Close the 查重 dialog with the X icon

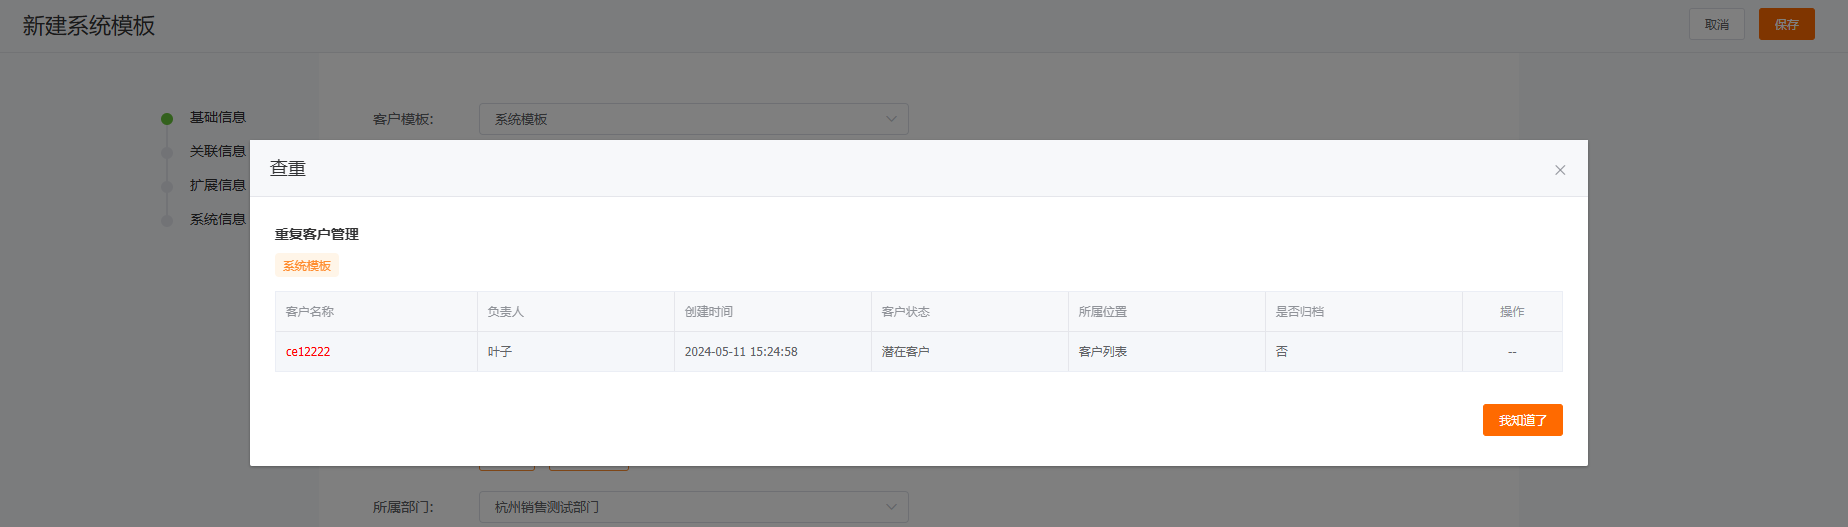click(1560, 170)
